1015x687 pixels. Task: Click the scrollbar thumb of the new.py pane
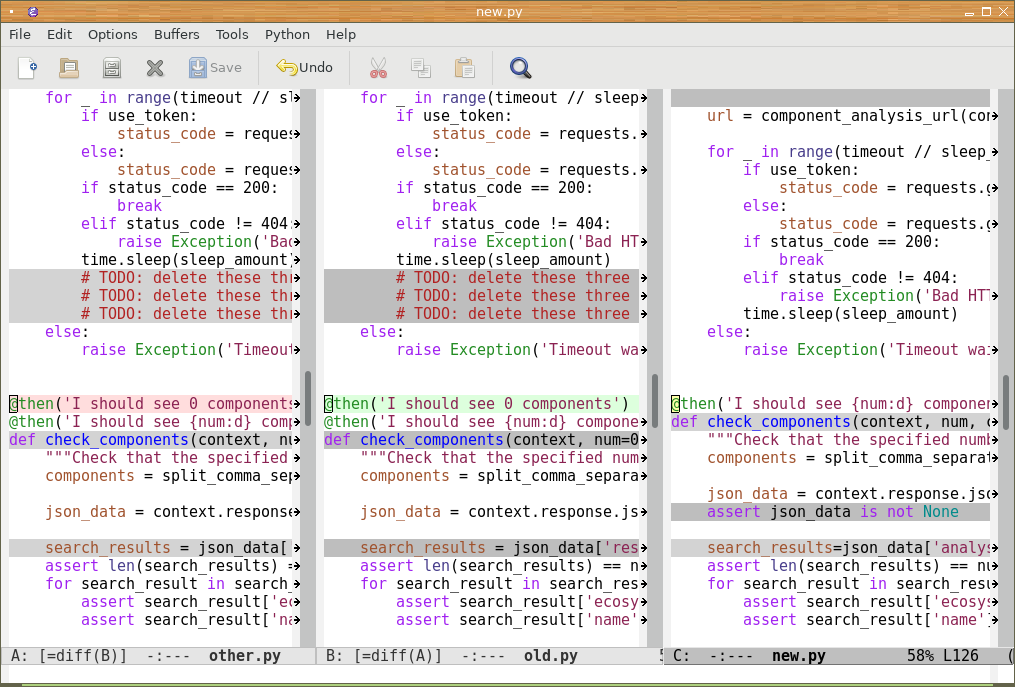(x=1005, y=400)
